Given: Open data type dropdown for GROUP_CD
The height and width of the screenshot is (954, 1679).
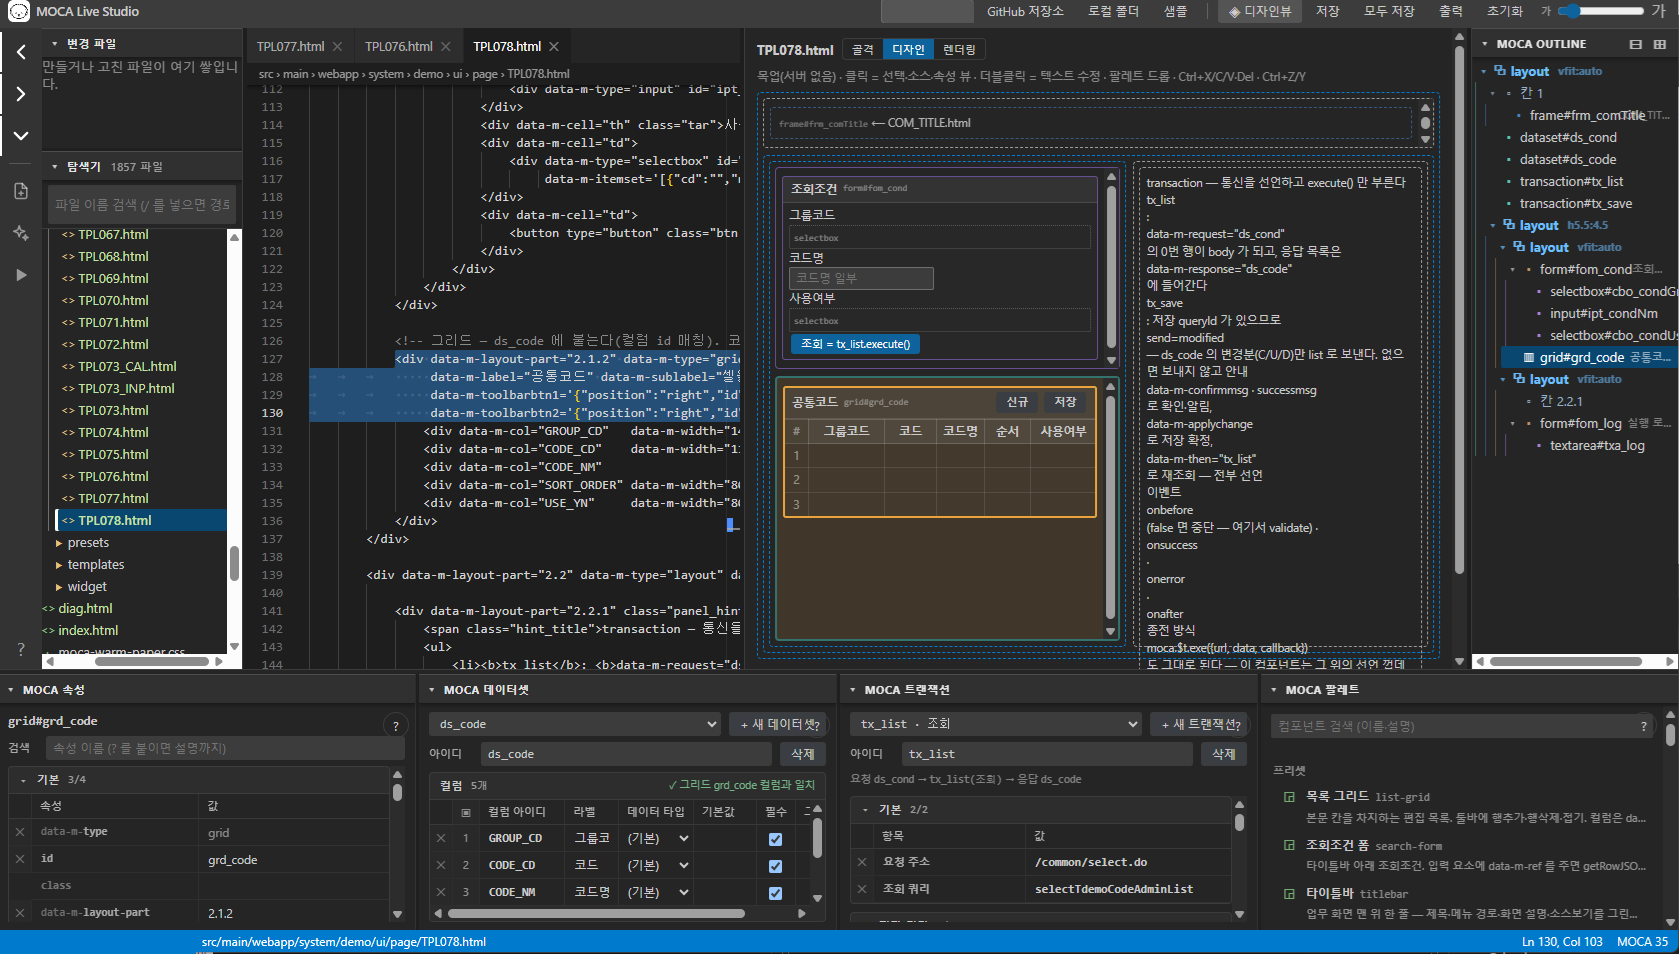Looking at the screenshot, I should (x=658, y=838).
